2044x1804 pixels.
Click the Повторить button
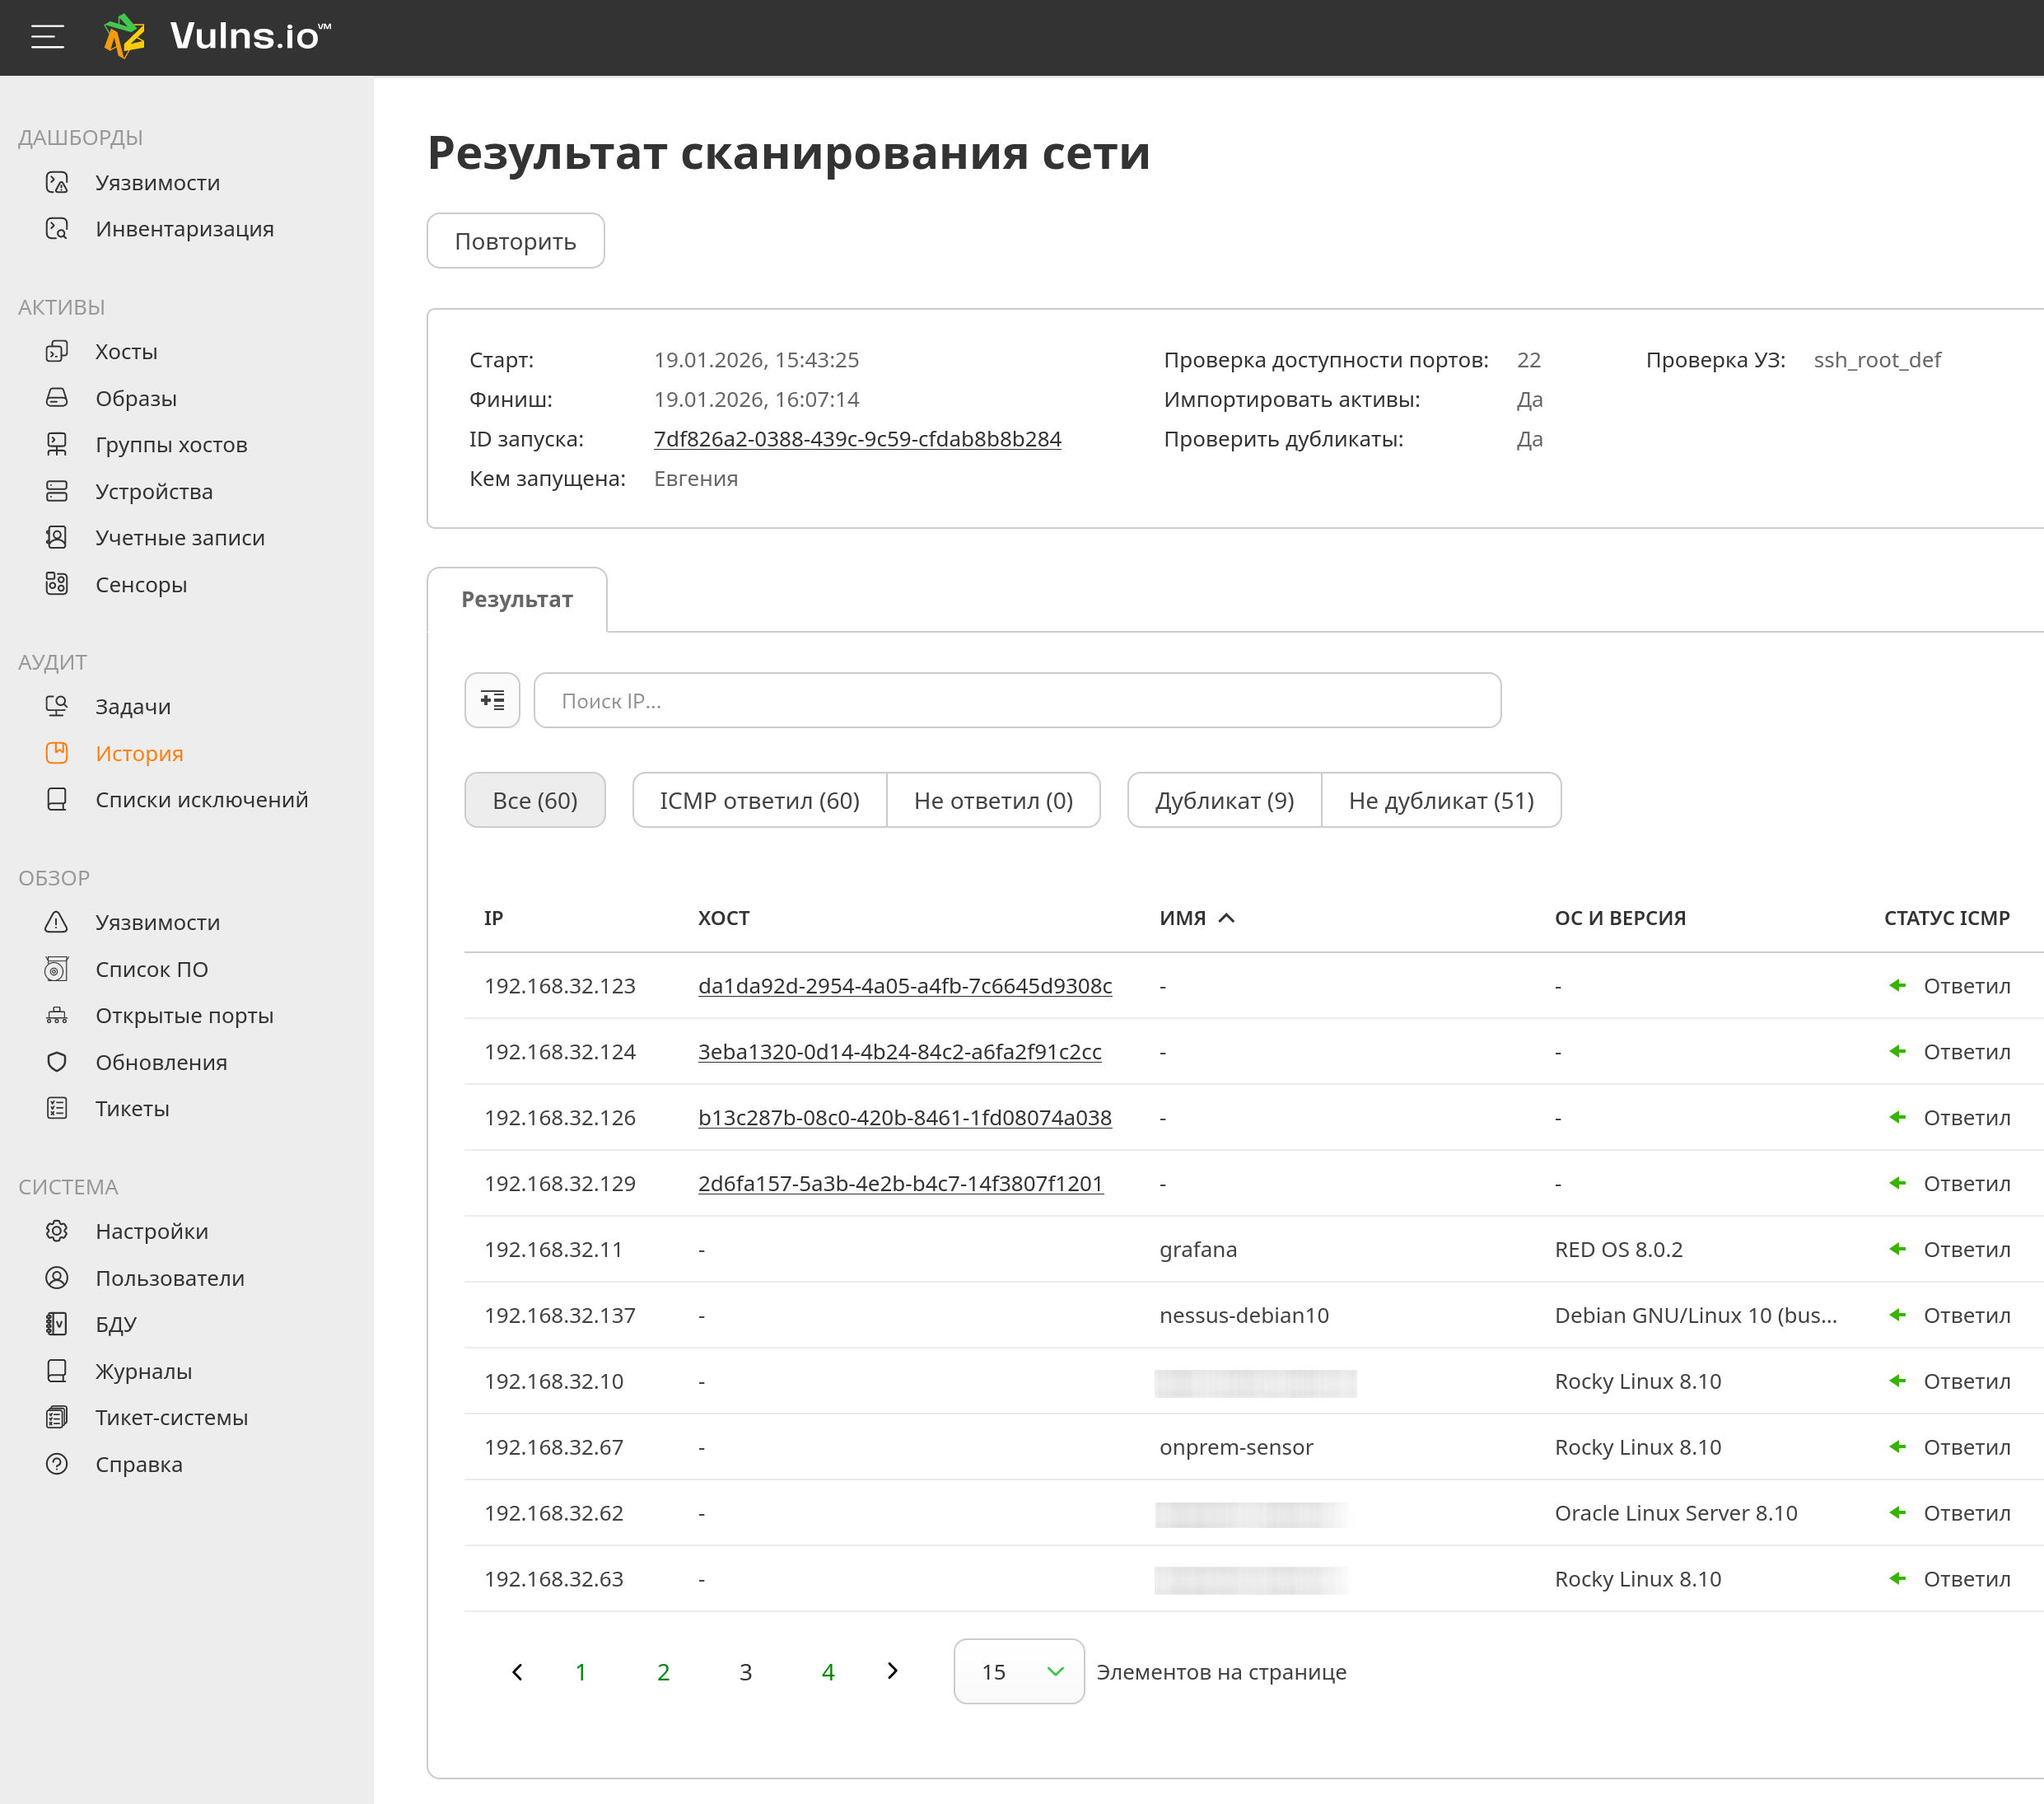515,241
